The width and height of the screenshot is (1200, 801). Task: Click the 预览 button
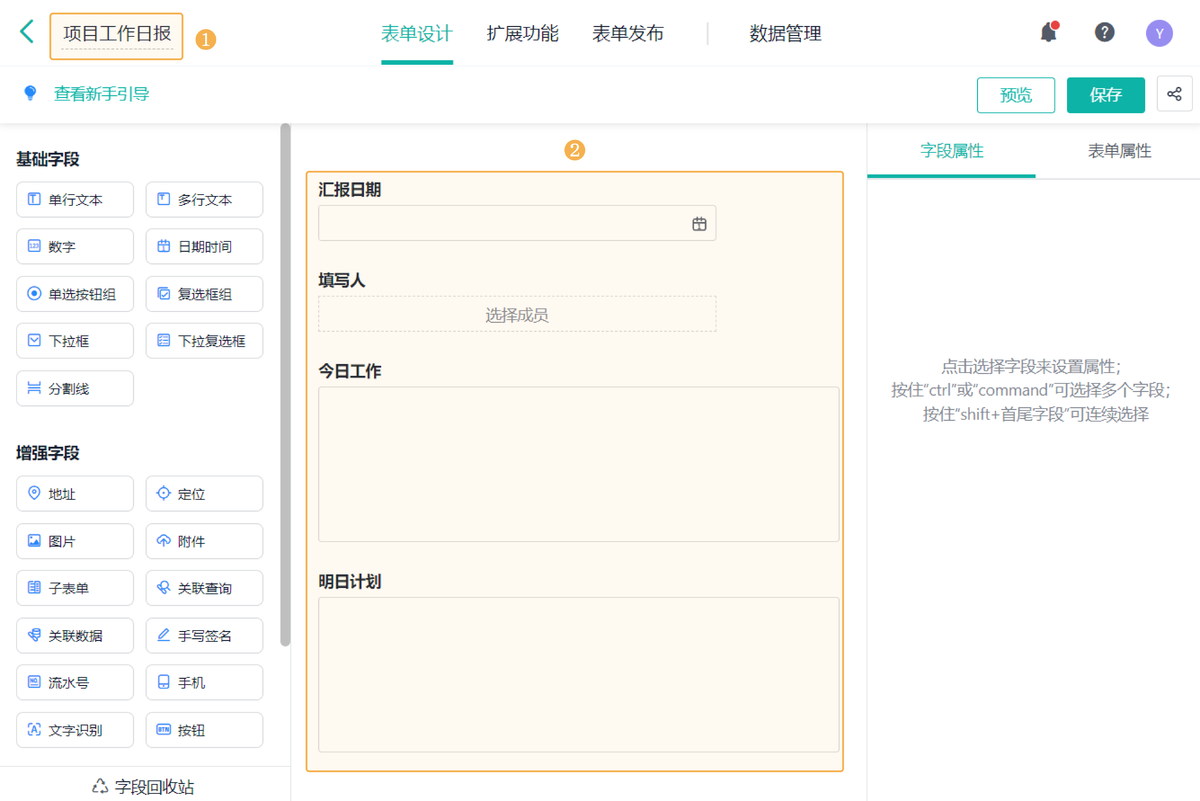1016,95
